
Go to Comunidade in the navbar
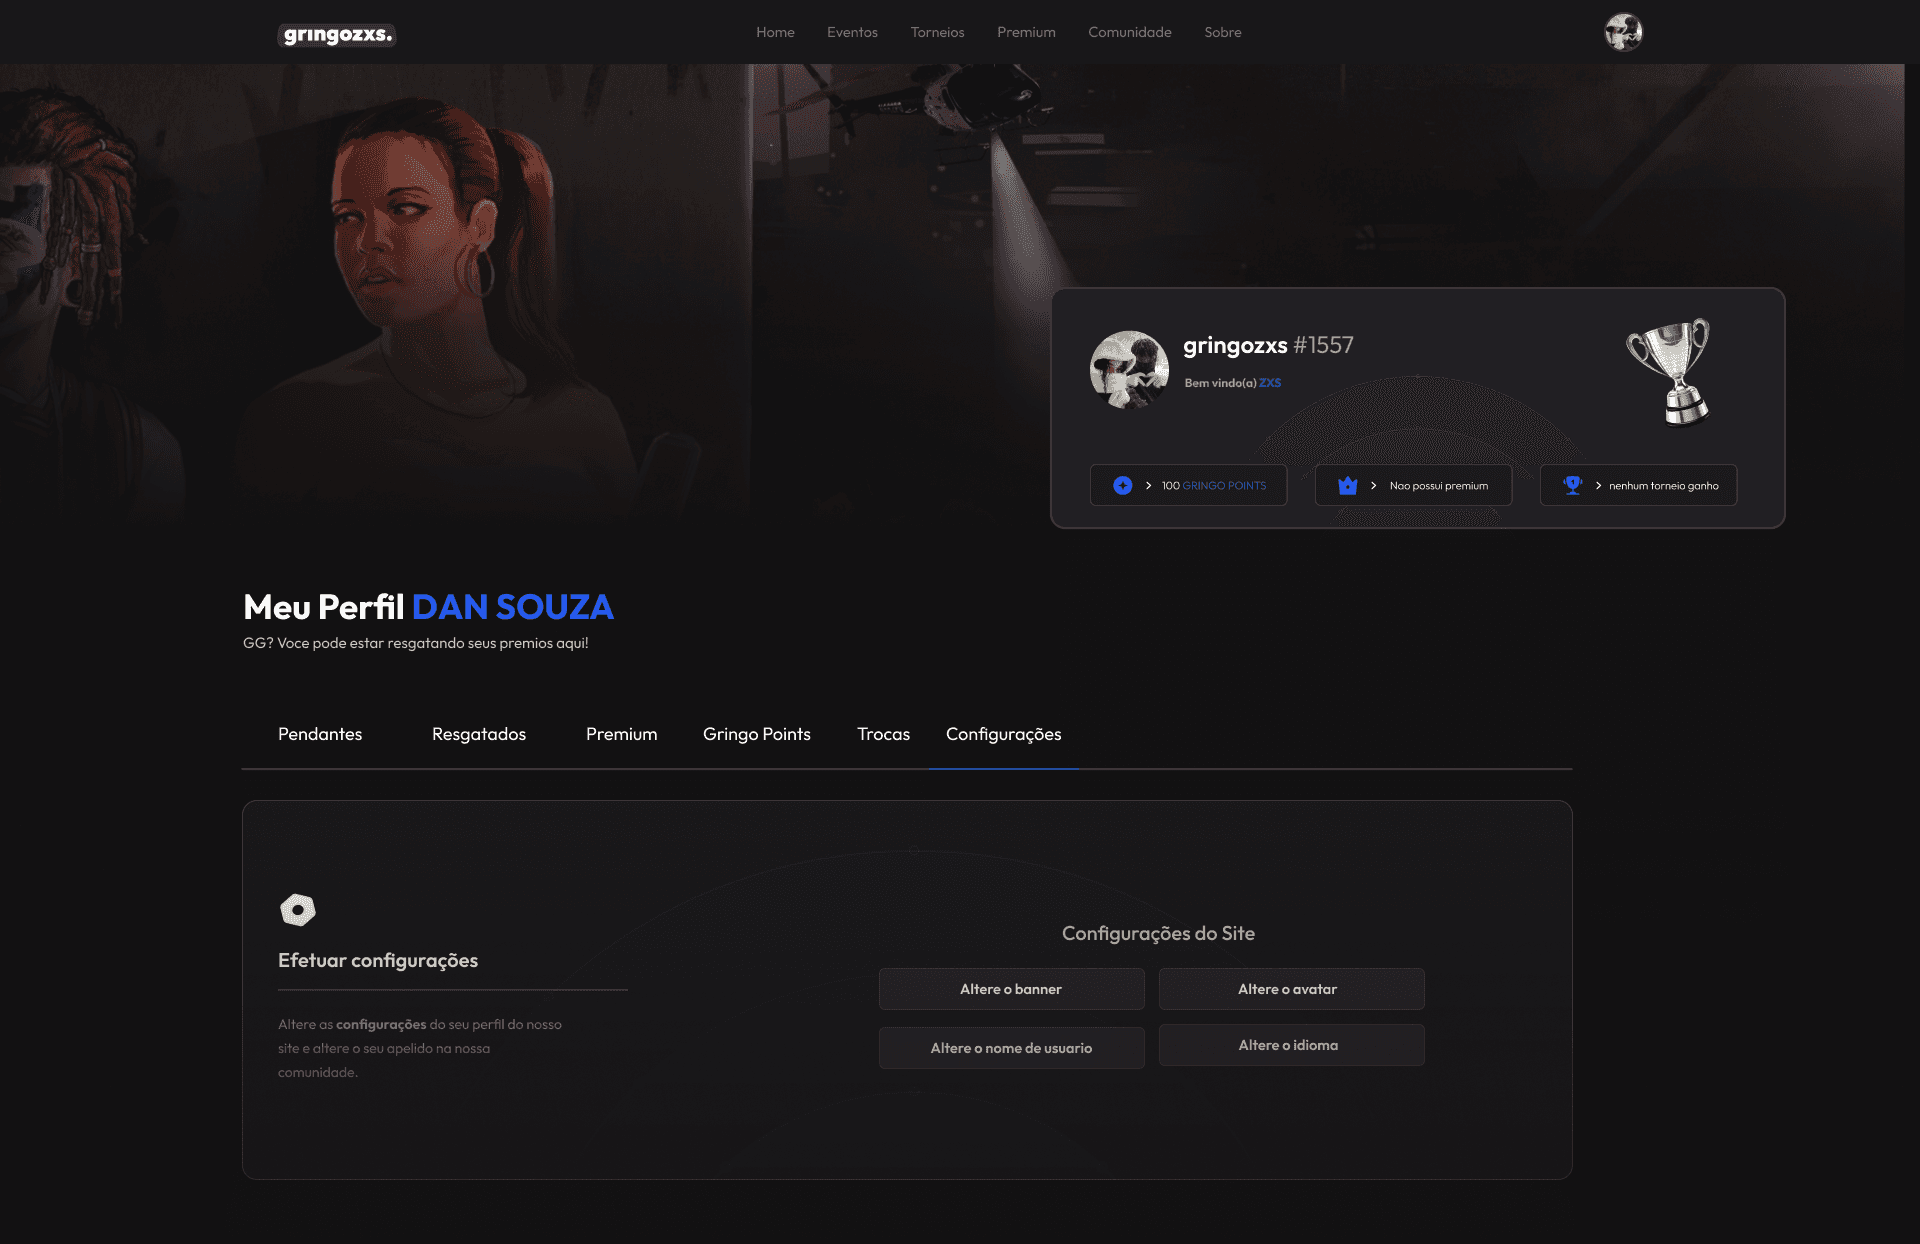tap(1129, 32)
